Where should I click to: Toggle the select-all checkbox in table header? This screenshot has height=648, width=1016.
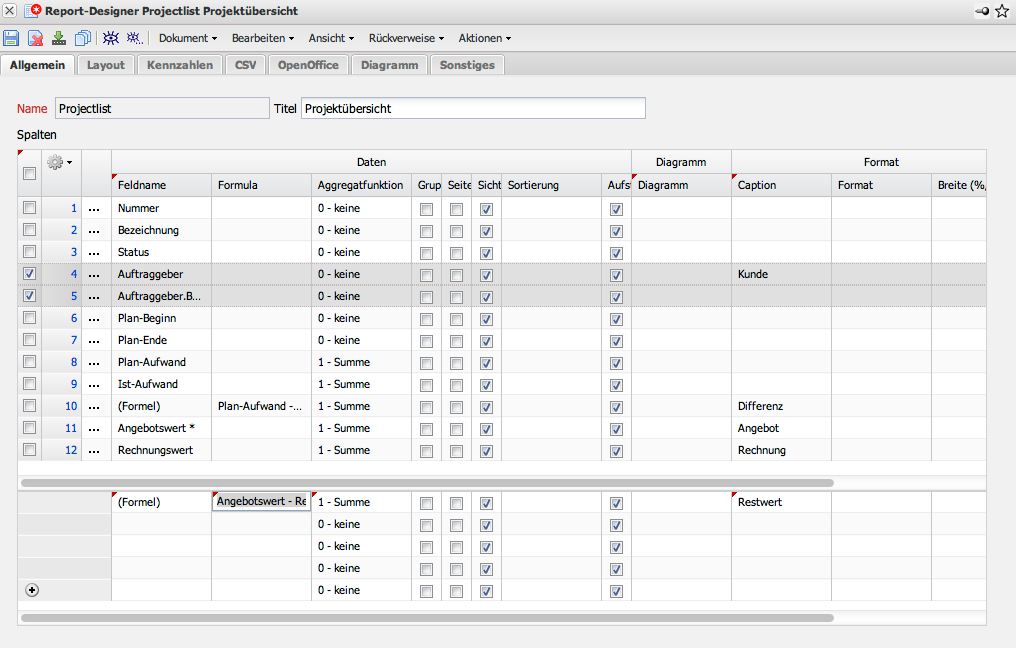point(29,174)
